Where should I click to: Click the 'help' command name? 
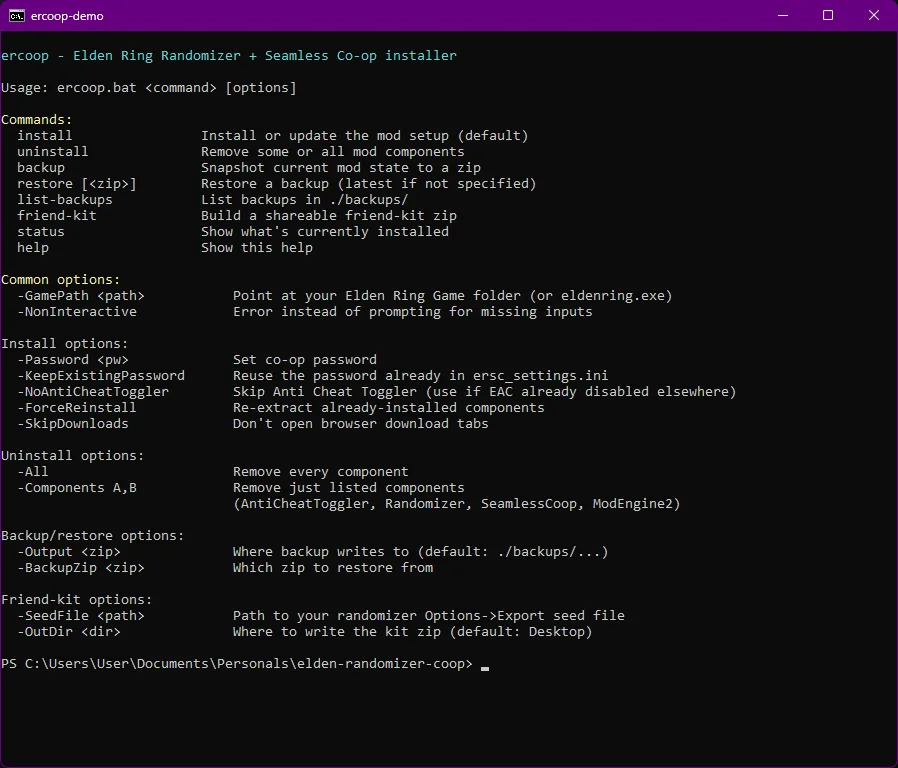pos(33,248)
